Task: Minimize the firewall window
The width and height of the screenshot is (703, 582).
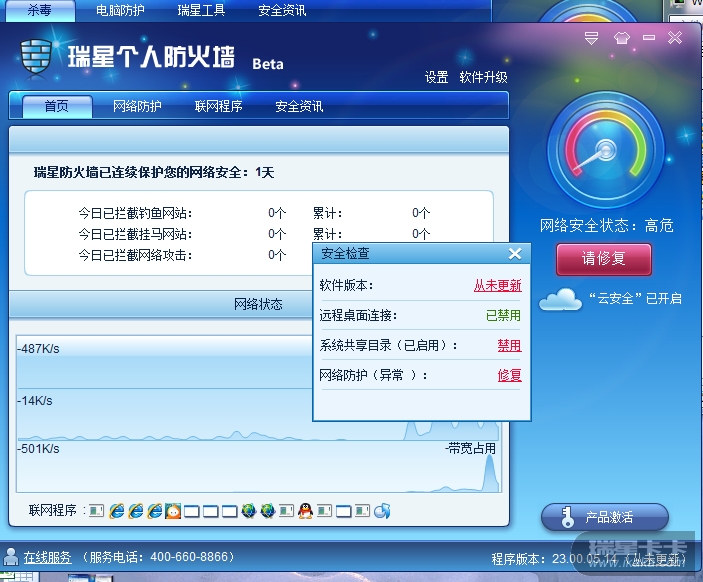Action: [649, 38]
